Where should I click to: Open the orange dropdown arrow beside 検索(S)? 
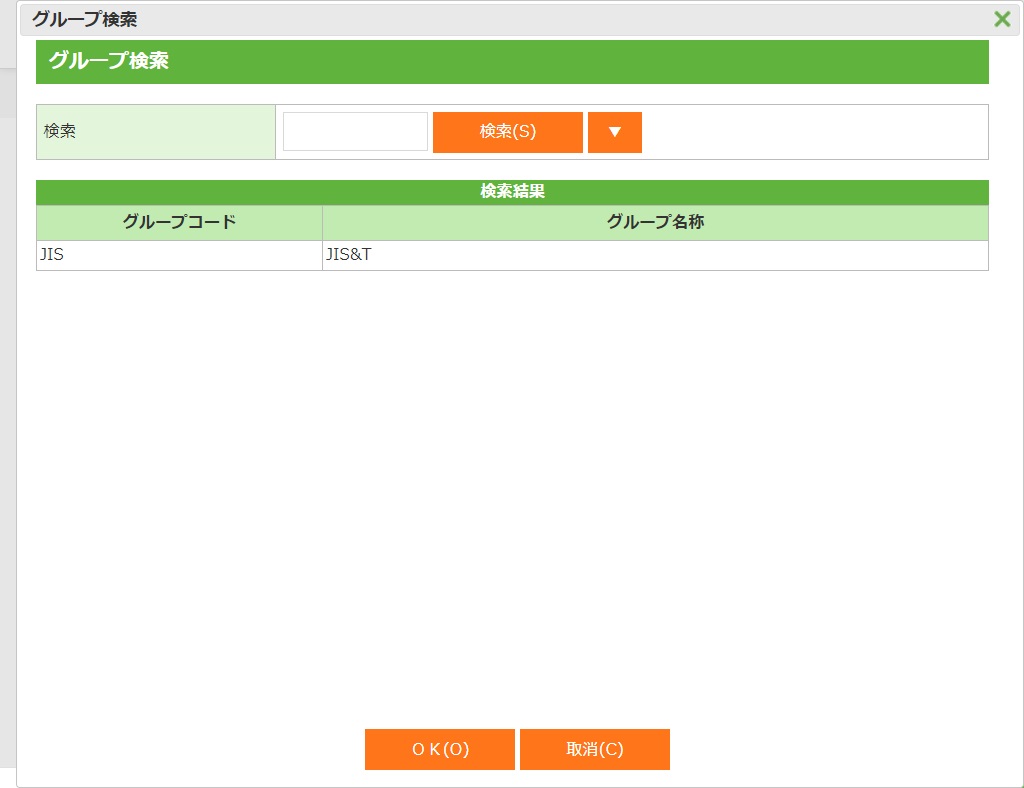click(615, 132)
